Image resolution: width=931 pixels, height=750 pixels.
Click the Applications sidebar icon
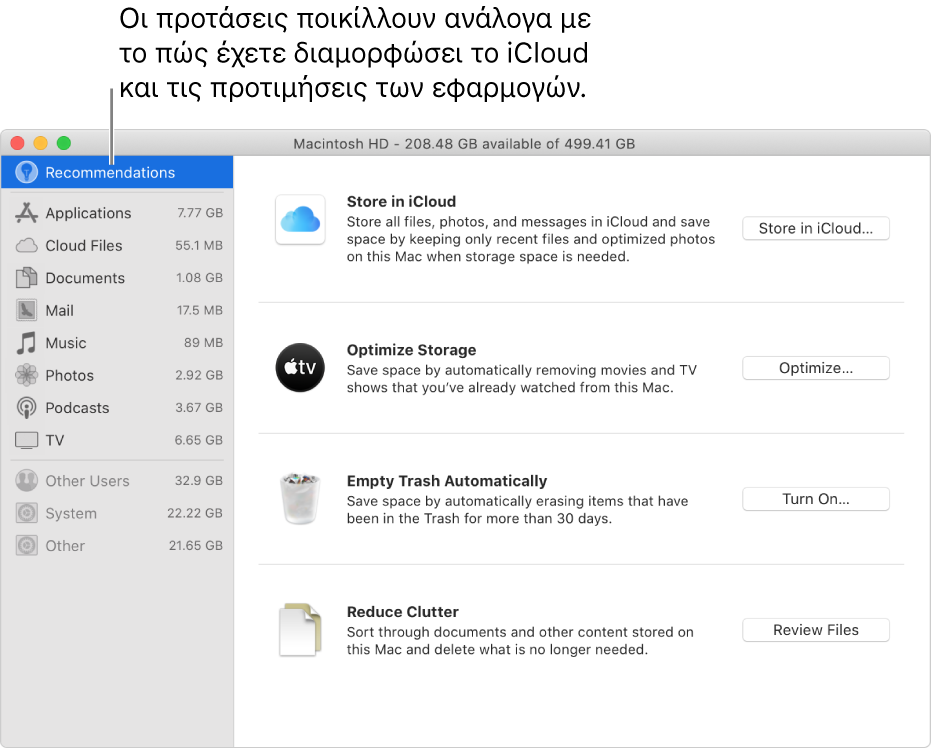tap(26, 213)
